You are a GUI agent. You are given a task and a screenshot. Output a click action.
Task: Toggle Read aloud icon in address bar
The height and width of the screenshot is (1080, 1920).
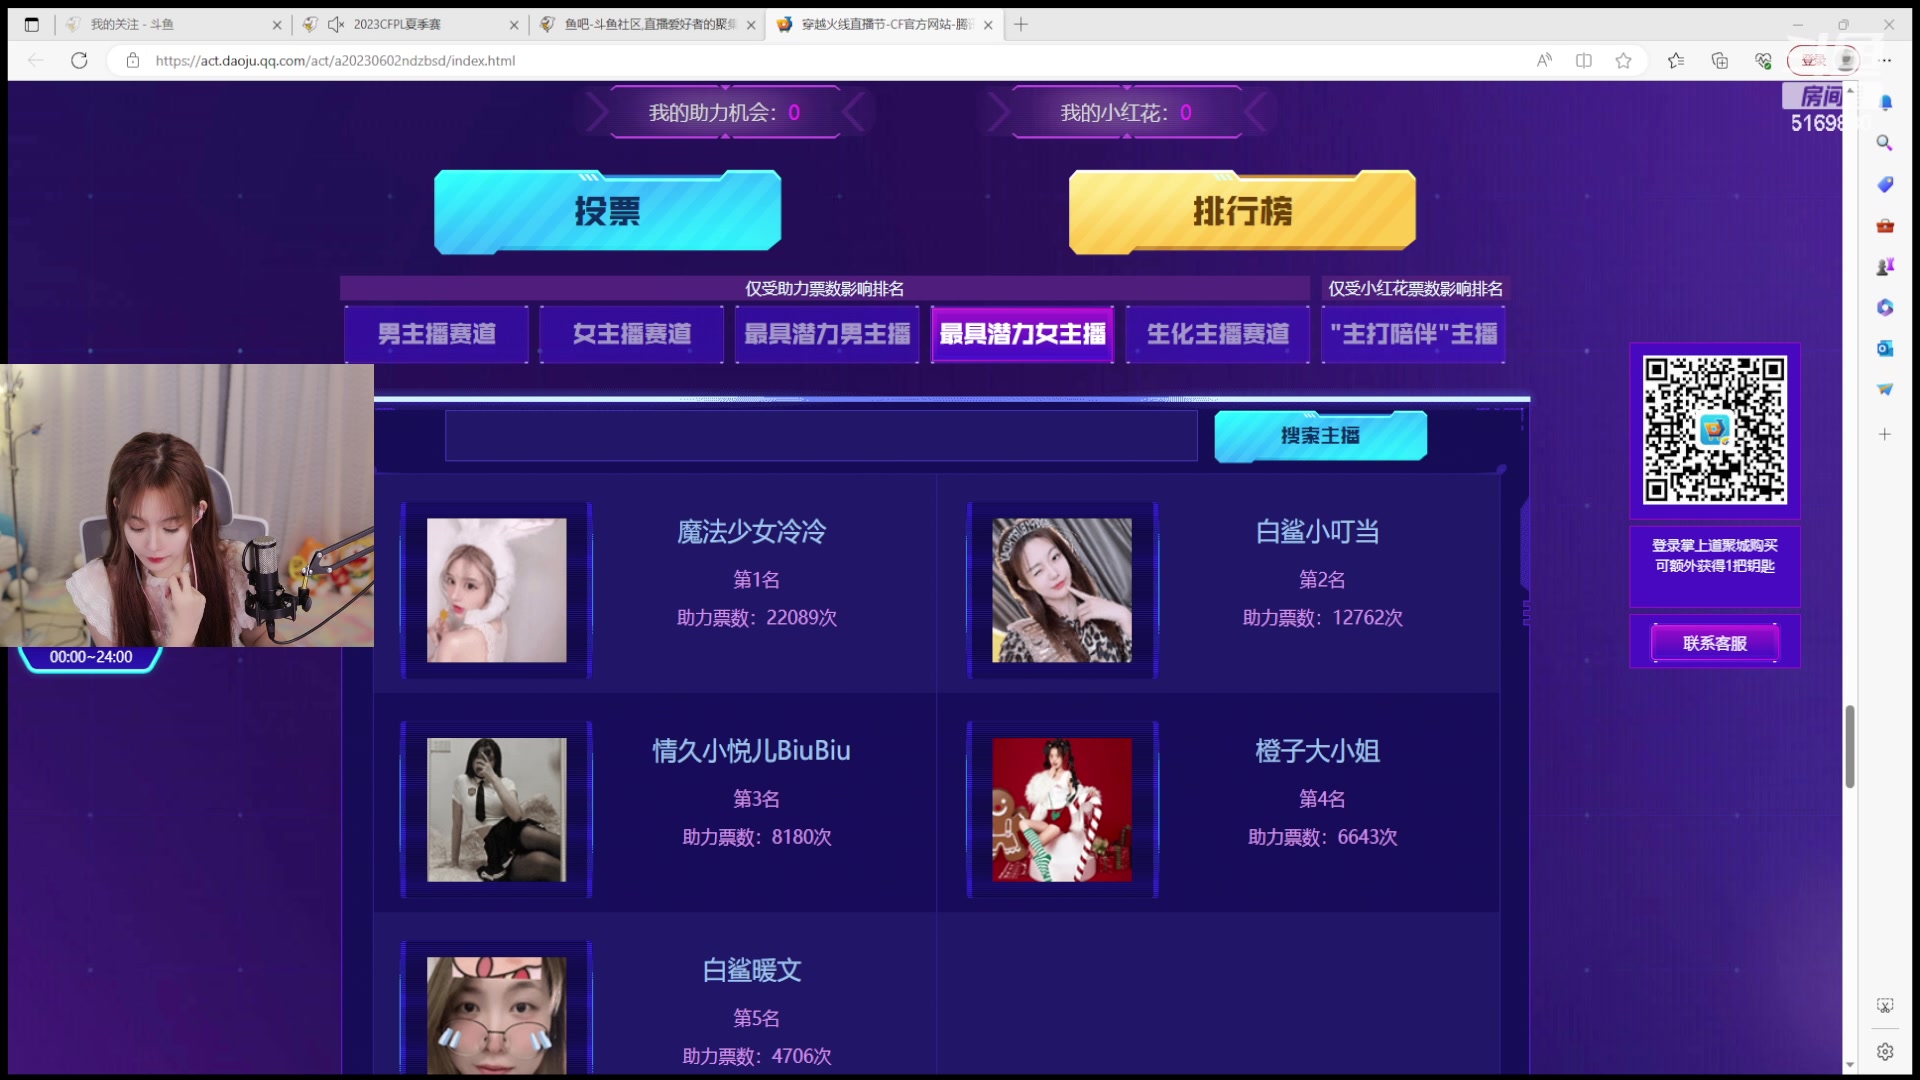click(1544, 61)
